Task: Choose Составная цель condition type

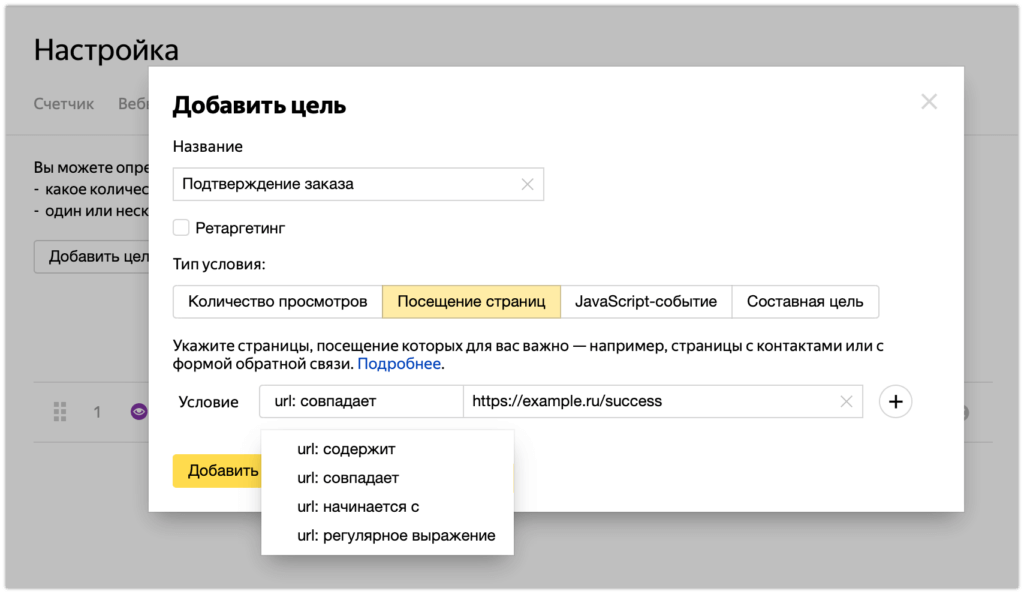Action: point(805,301)
